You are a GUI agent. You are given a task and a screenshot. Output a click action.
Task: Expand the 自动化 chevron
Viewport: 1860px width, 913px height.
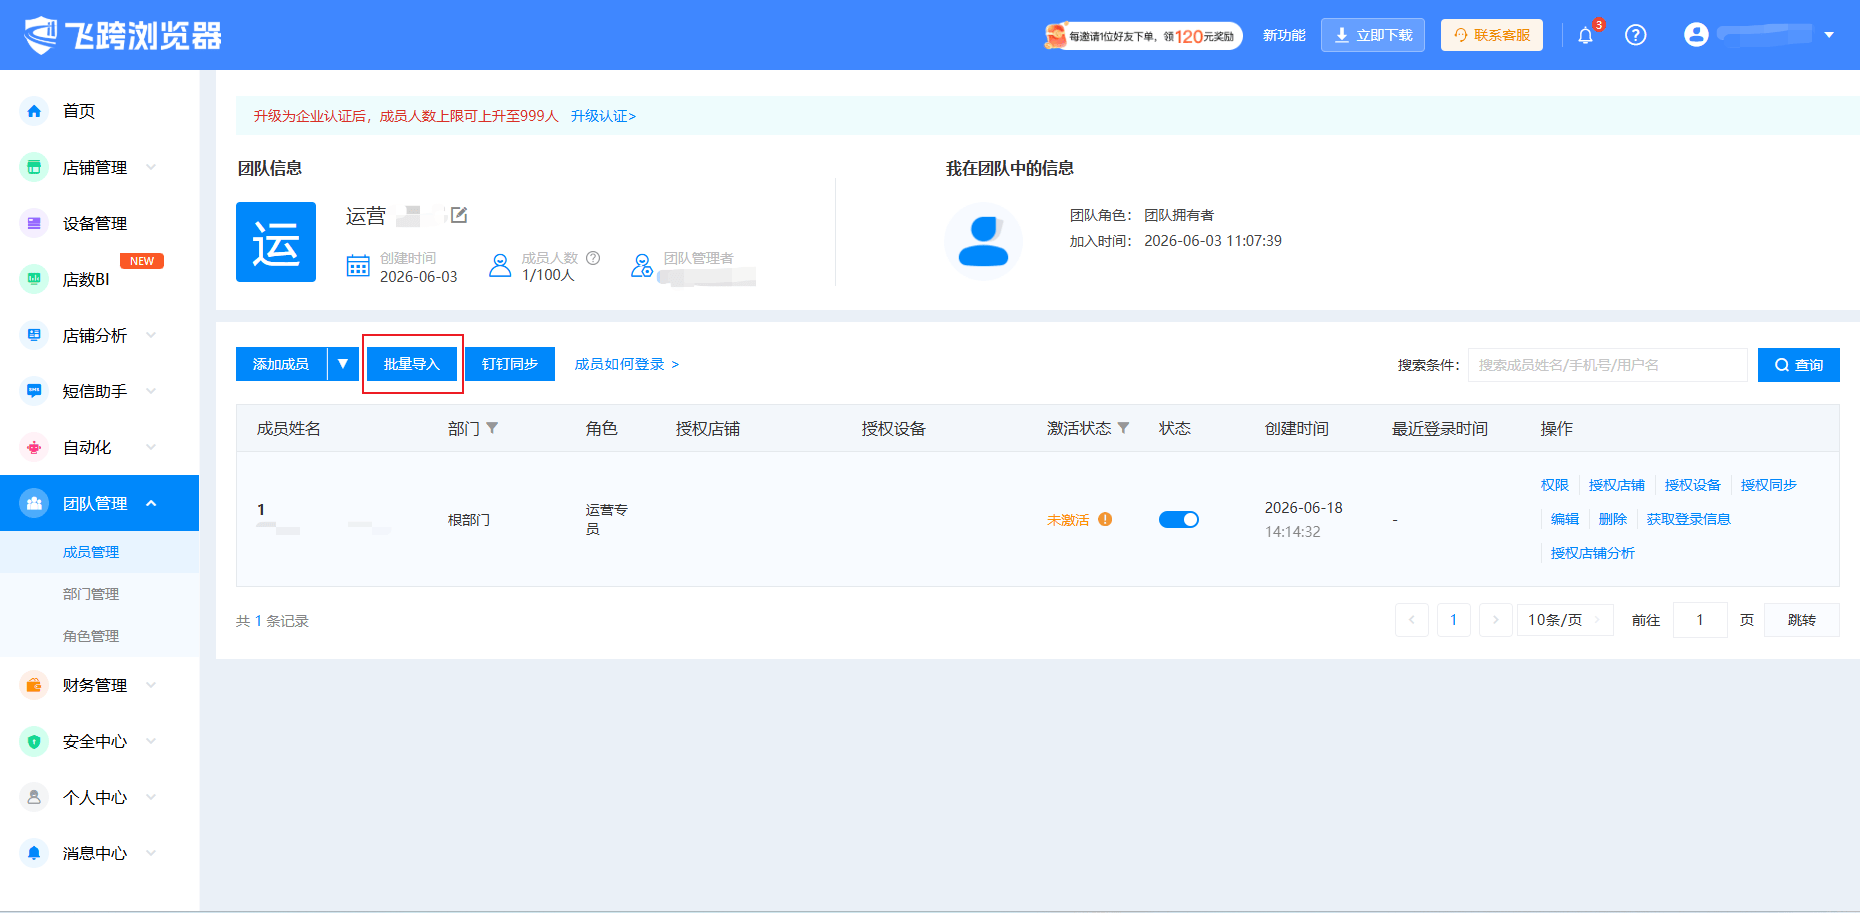coord(151,447)
